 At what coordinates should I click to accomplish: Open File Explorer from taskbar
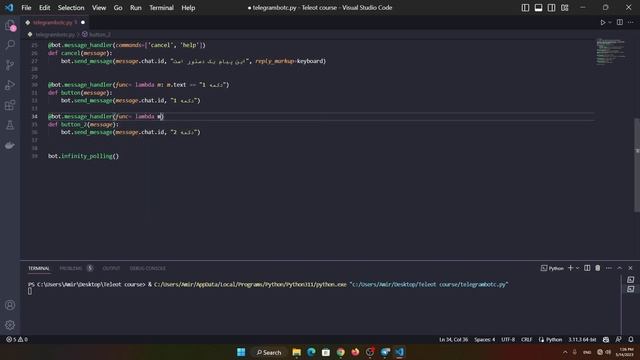click(x=297, y=352)
